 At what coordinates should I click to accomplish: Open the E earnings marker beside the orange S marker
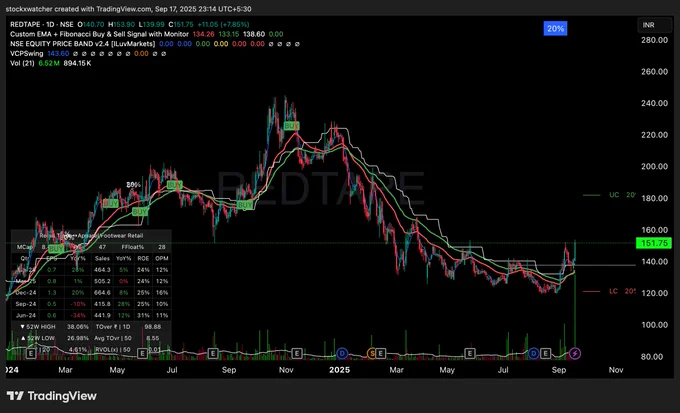pos(380,354)
